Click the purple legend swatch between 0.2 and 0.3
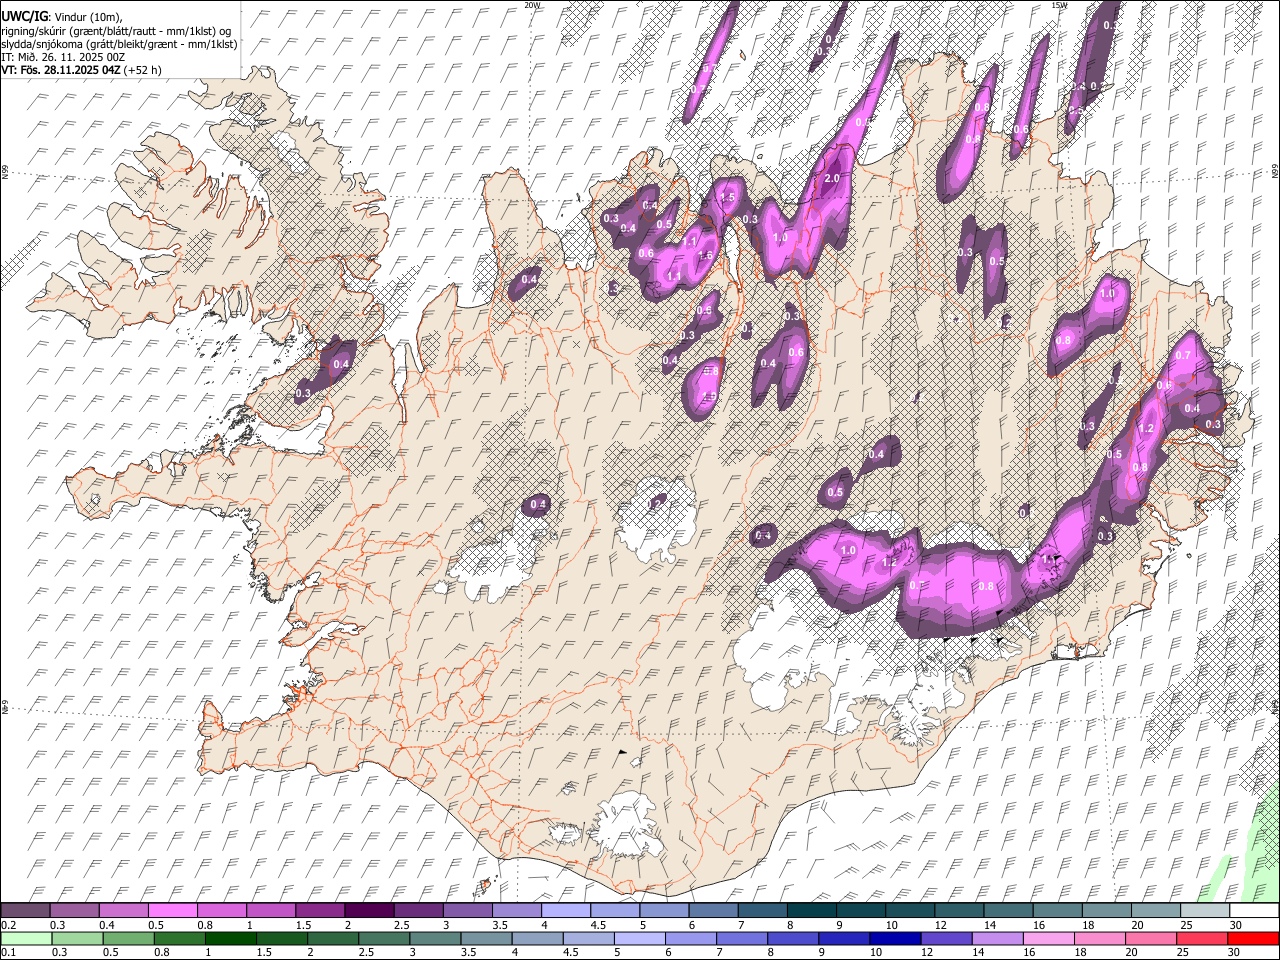This screenshot has width=1280, height=960. coord(26,910)
